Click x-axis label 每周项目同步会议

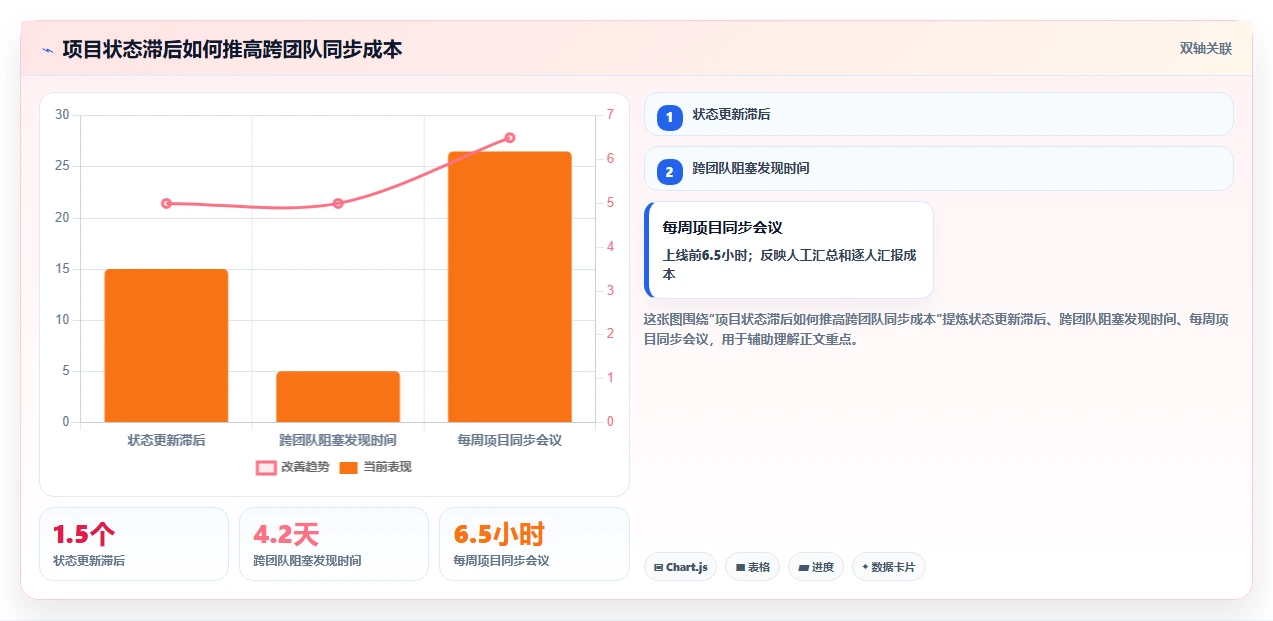pyautogui.click(x=510, y=440)
